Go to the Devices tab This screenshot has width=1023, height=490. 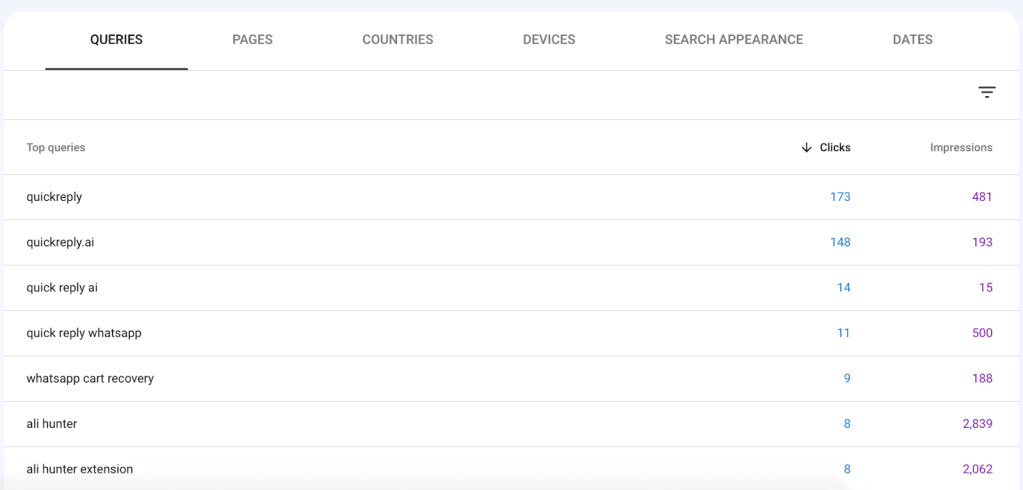(x=548, y=40)
